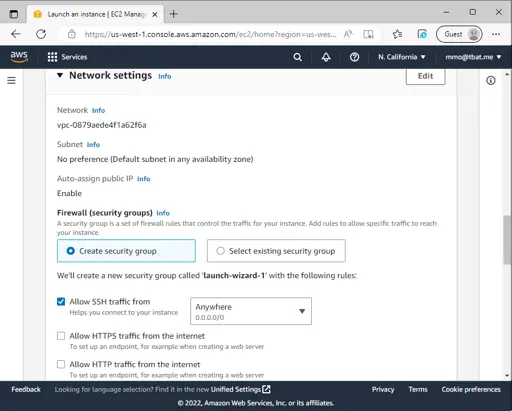512x411 pixels.
Task: Enable Allow HTTPS traffic from the internet
Action: click(x=61, y=336)
